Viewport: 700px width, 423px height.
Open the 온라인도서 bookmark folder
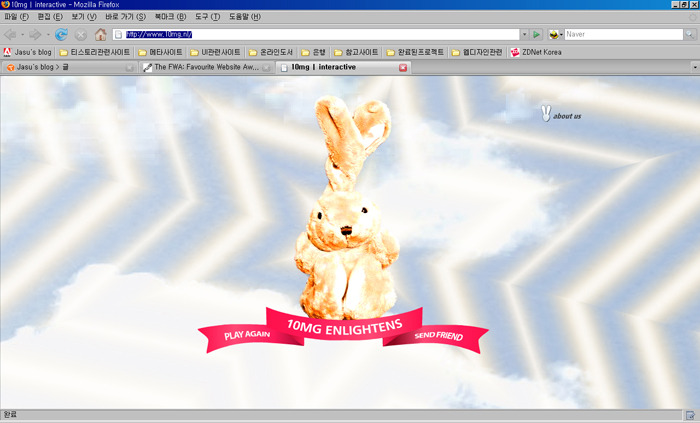tap(271, 52)
